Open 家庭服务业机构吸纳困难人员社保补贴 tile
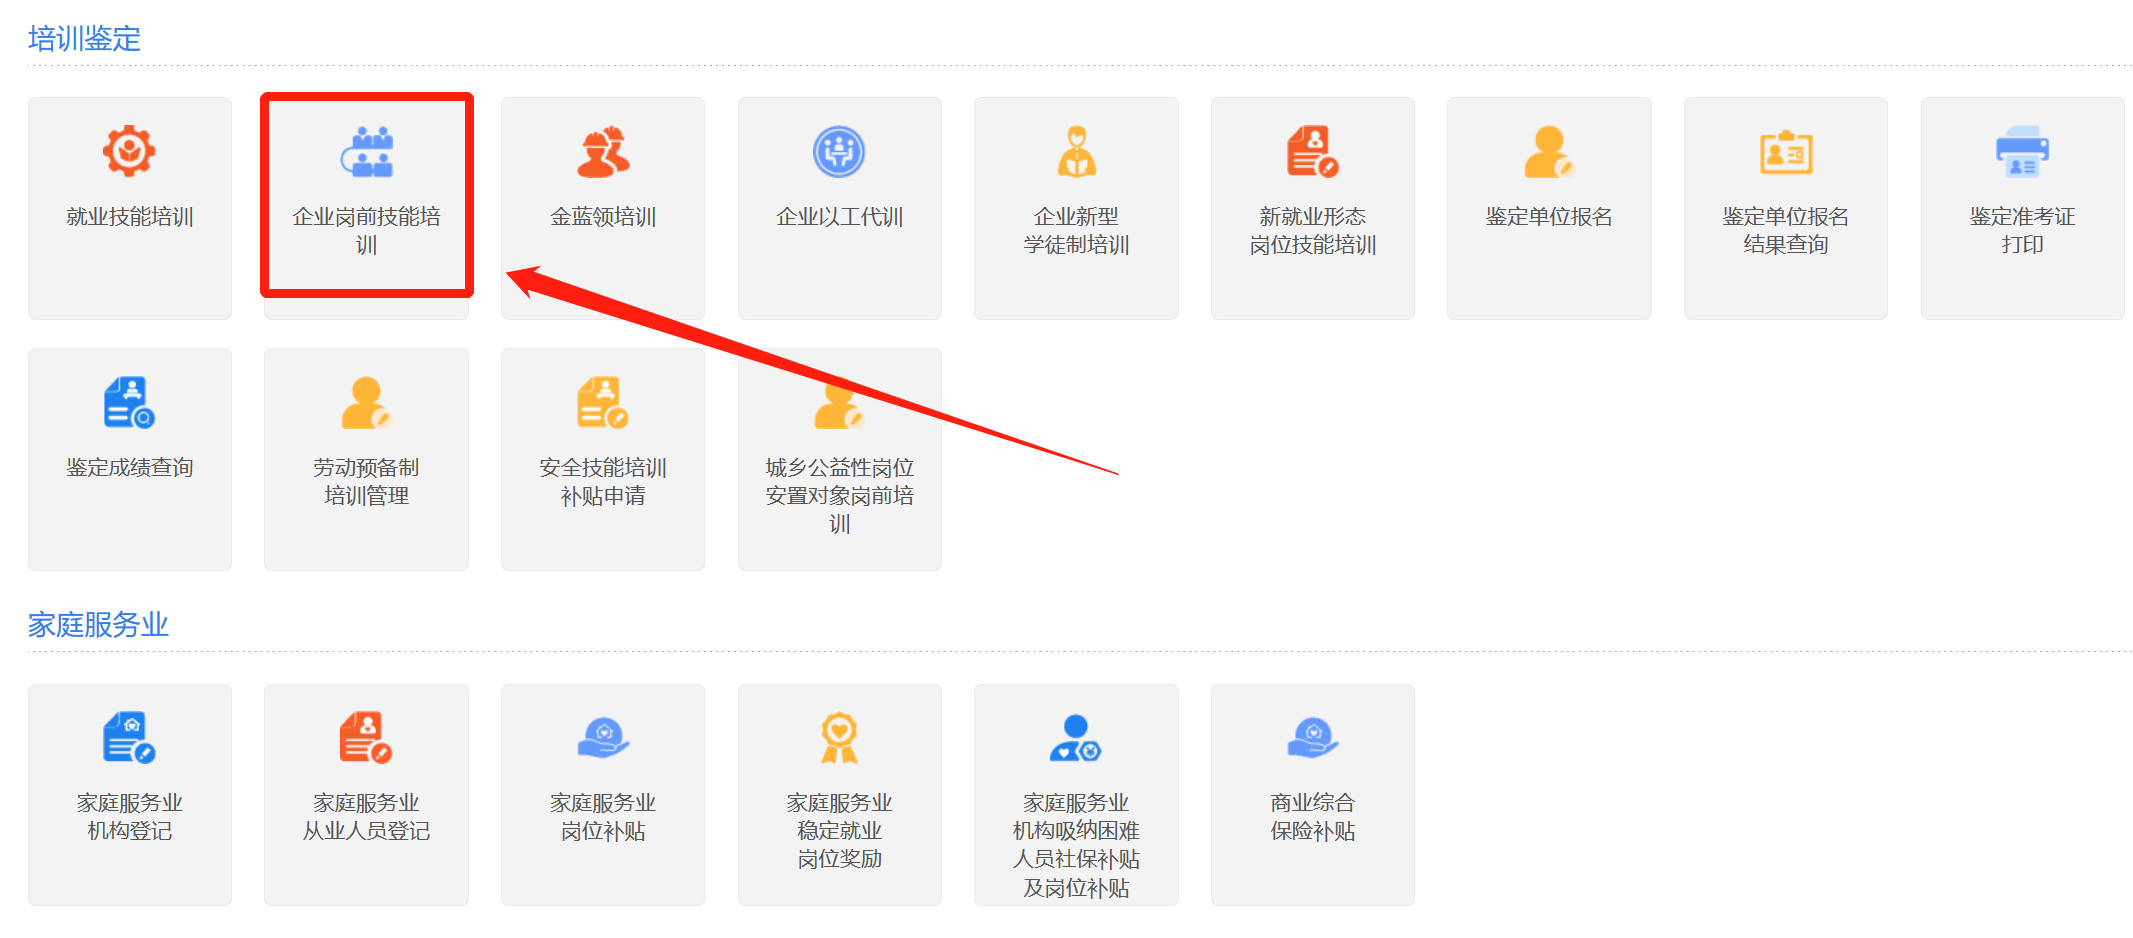Image resolution: width=2133 pixels, height=938 pixels. [1076, 795]
